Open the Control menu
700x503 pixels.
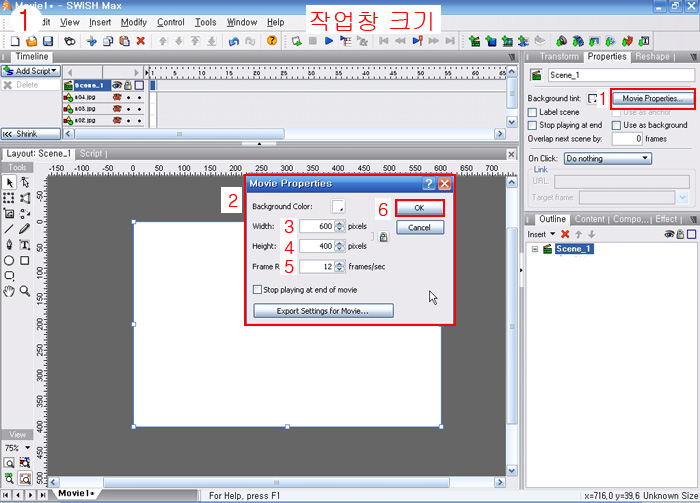pyautogui.click(x=171, y=22)
